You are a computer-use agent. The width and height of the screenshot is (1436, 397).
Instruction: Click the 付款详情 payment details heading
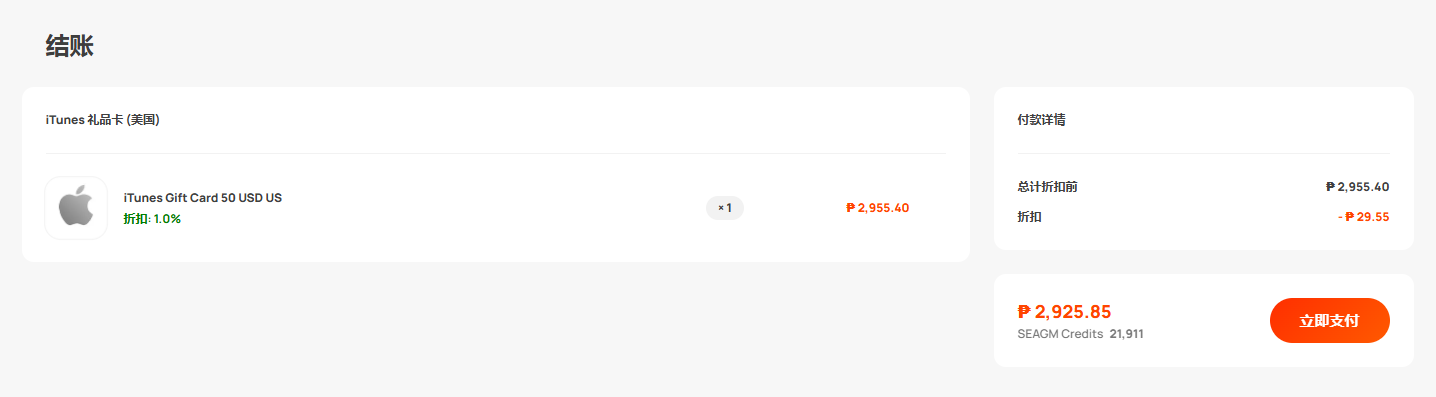[x=1041, y=120]
